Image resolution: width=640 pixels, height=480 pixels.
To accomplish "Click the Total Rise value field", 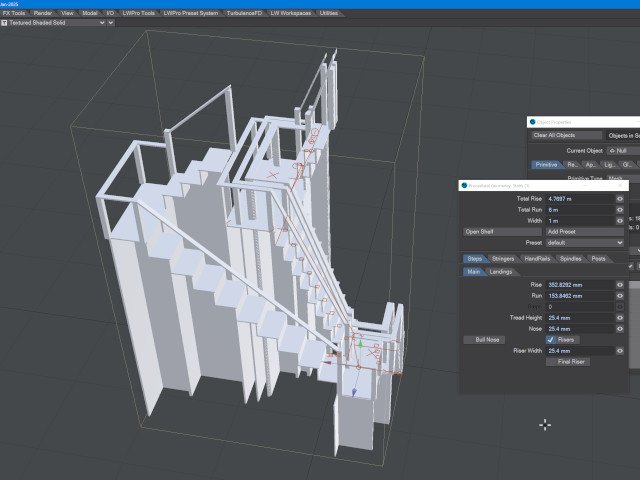I will point(580,199).
